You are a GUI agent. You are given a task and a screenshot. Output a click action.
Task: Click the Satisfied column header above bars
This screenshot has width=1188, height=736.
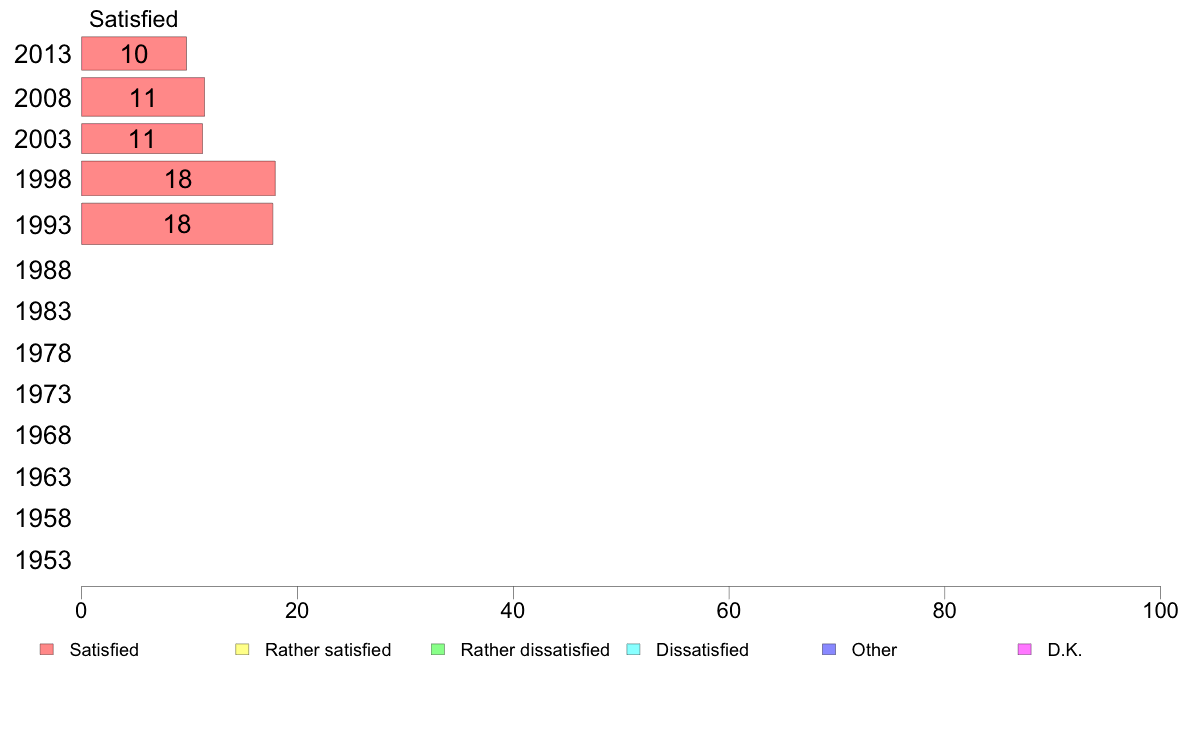[x=134, y=19]
